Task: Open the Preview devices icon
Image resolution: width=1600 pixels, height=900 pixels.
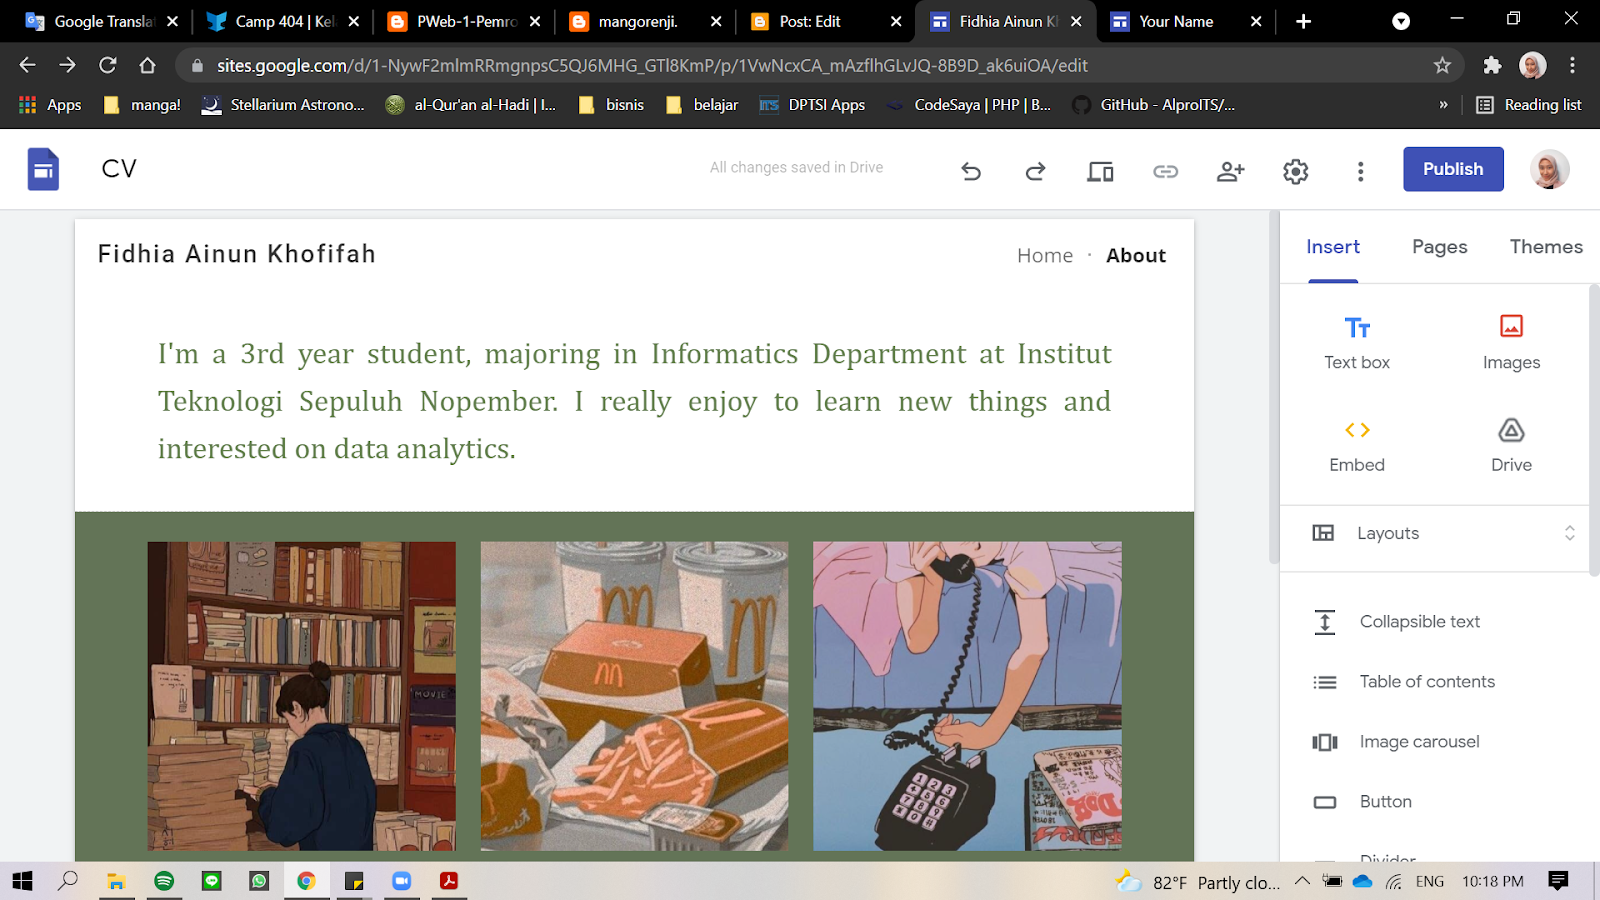Action: click(x=1100, y=171)
